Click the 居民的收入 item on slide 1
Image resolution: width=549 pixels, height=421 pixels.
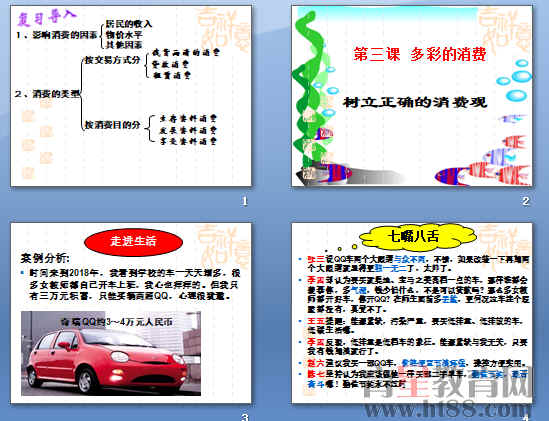click(x=129, y=24)
